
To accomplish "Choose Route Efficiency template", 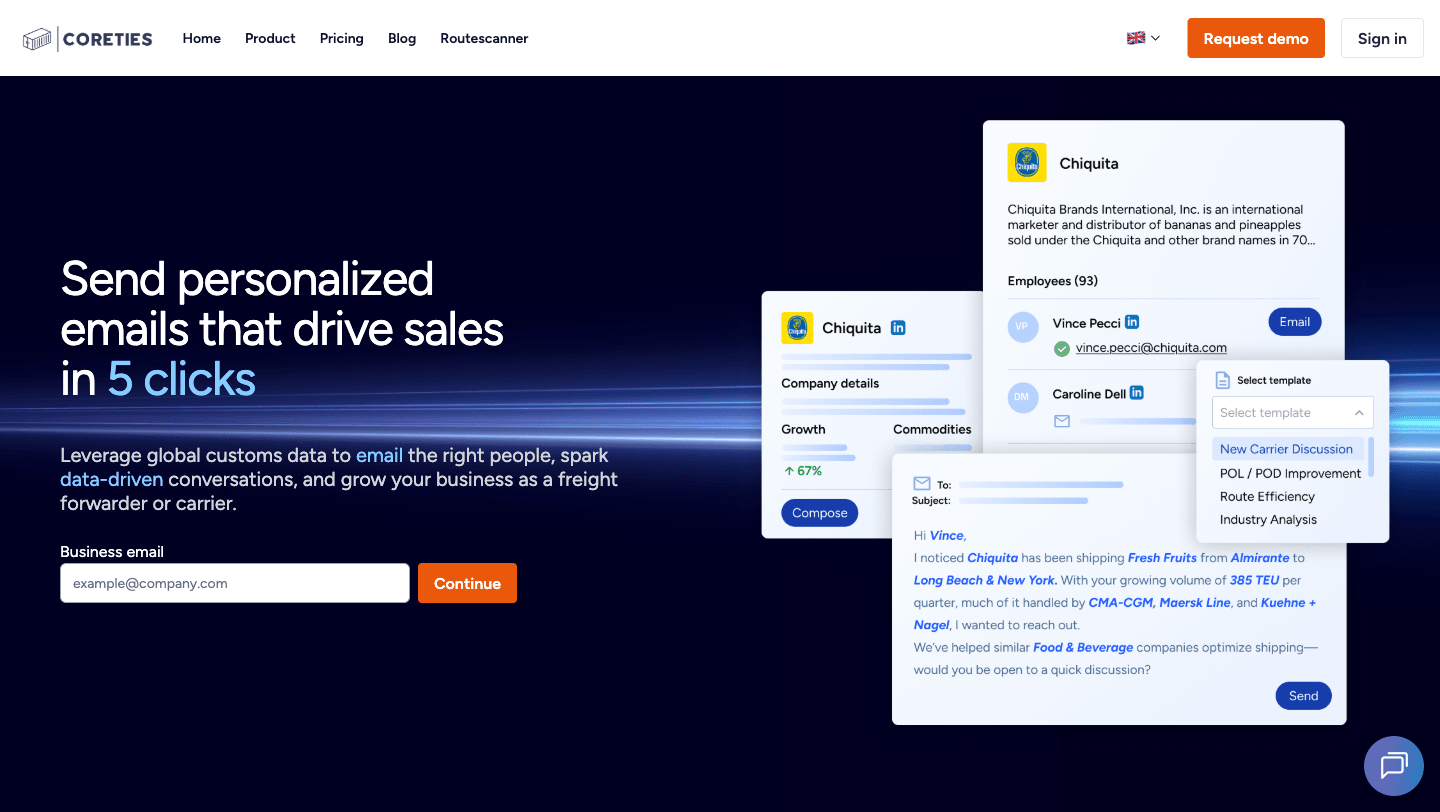I will click(1267, 496).
